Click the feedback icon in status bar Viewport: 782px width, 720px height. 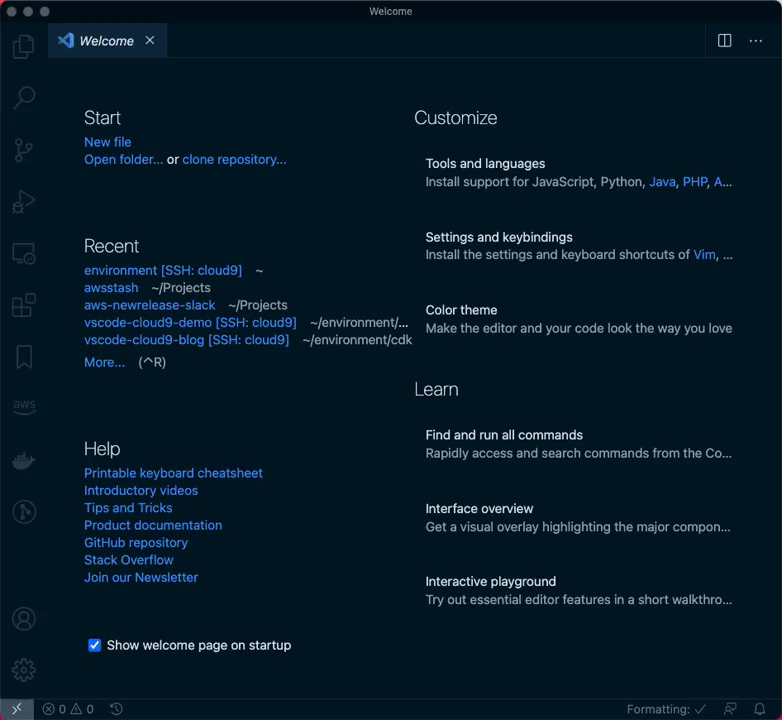tap(730, 709)
